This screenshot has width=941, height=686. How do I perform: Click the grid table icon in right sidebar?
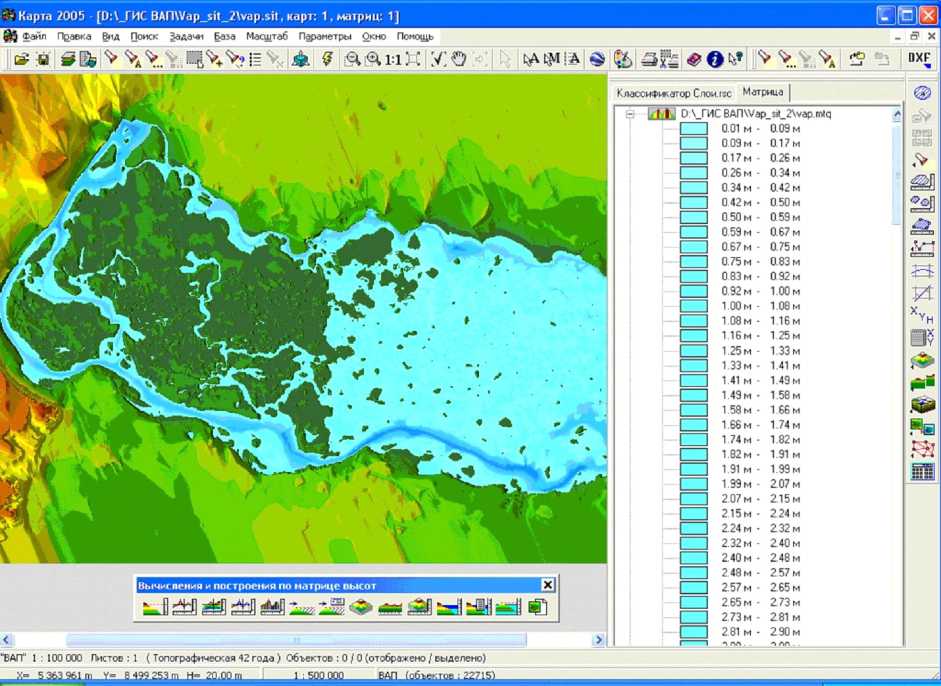[x=922, y=472]
